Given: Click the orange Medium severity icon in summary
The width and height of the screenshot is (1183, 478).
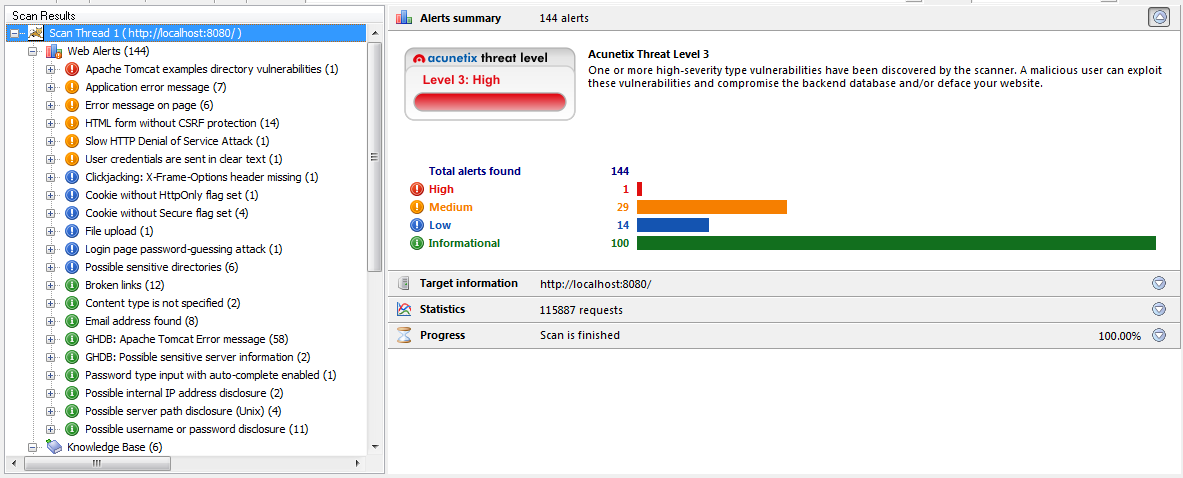Looking at the screenshot, I should pos(416,207).
